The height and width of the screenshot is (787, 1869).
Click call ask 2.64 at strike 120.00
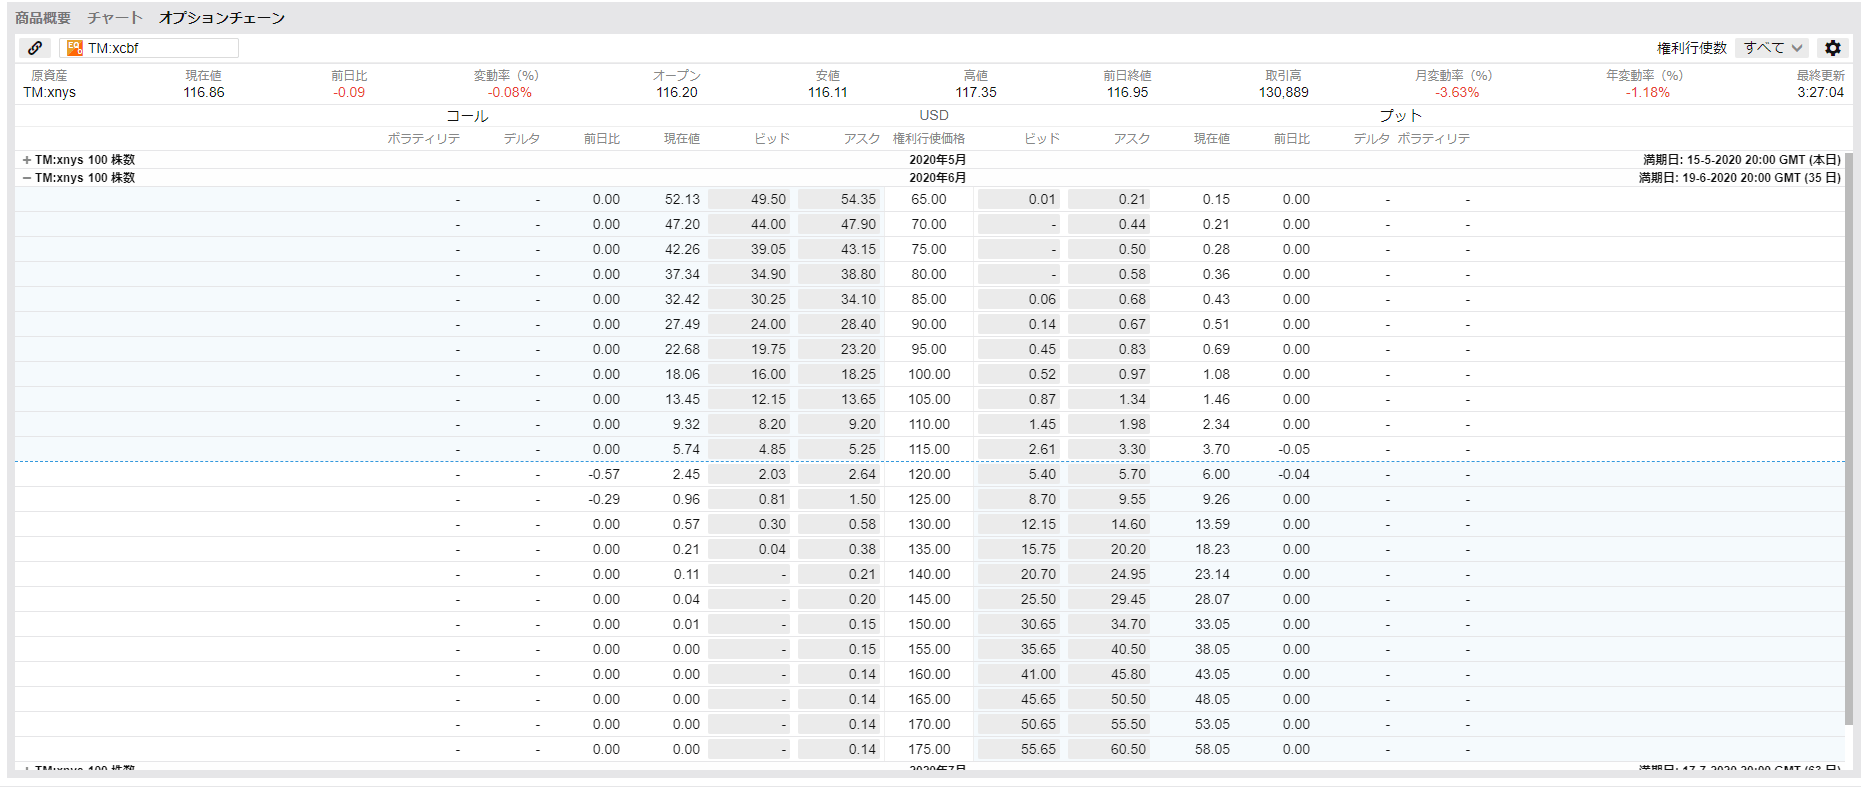(839, 474)
